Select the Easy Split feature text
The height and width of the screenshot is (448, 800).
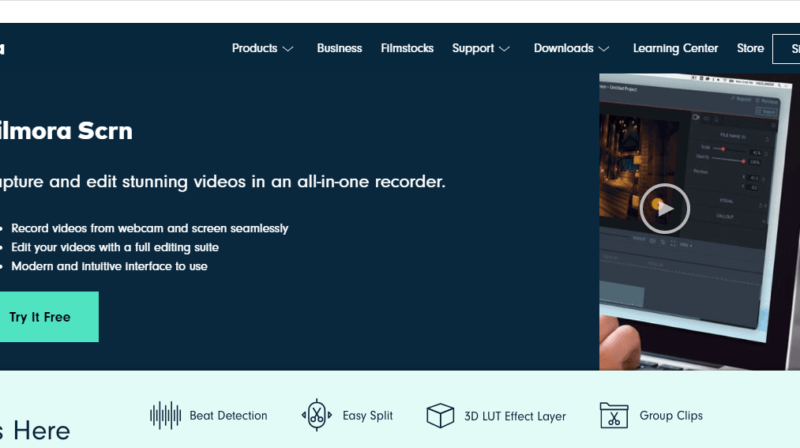[367, 416]
